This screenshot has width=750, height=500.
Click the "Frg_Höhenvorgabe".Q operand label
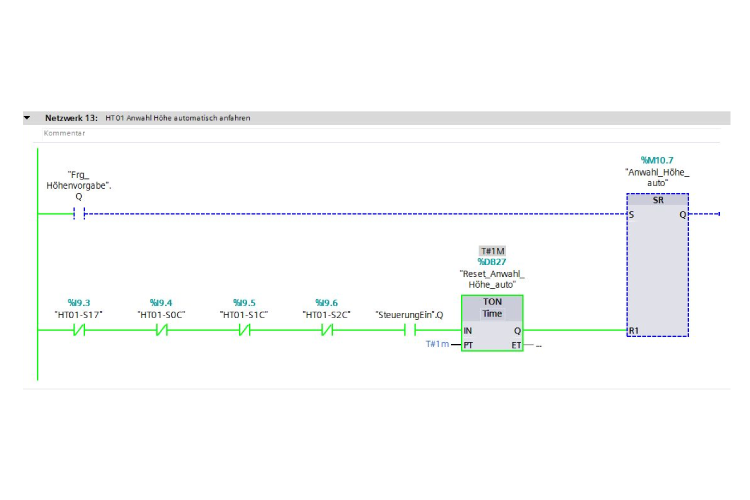tap(78, 186)
